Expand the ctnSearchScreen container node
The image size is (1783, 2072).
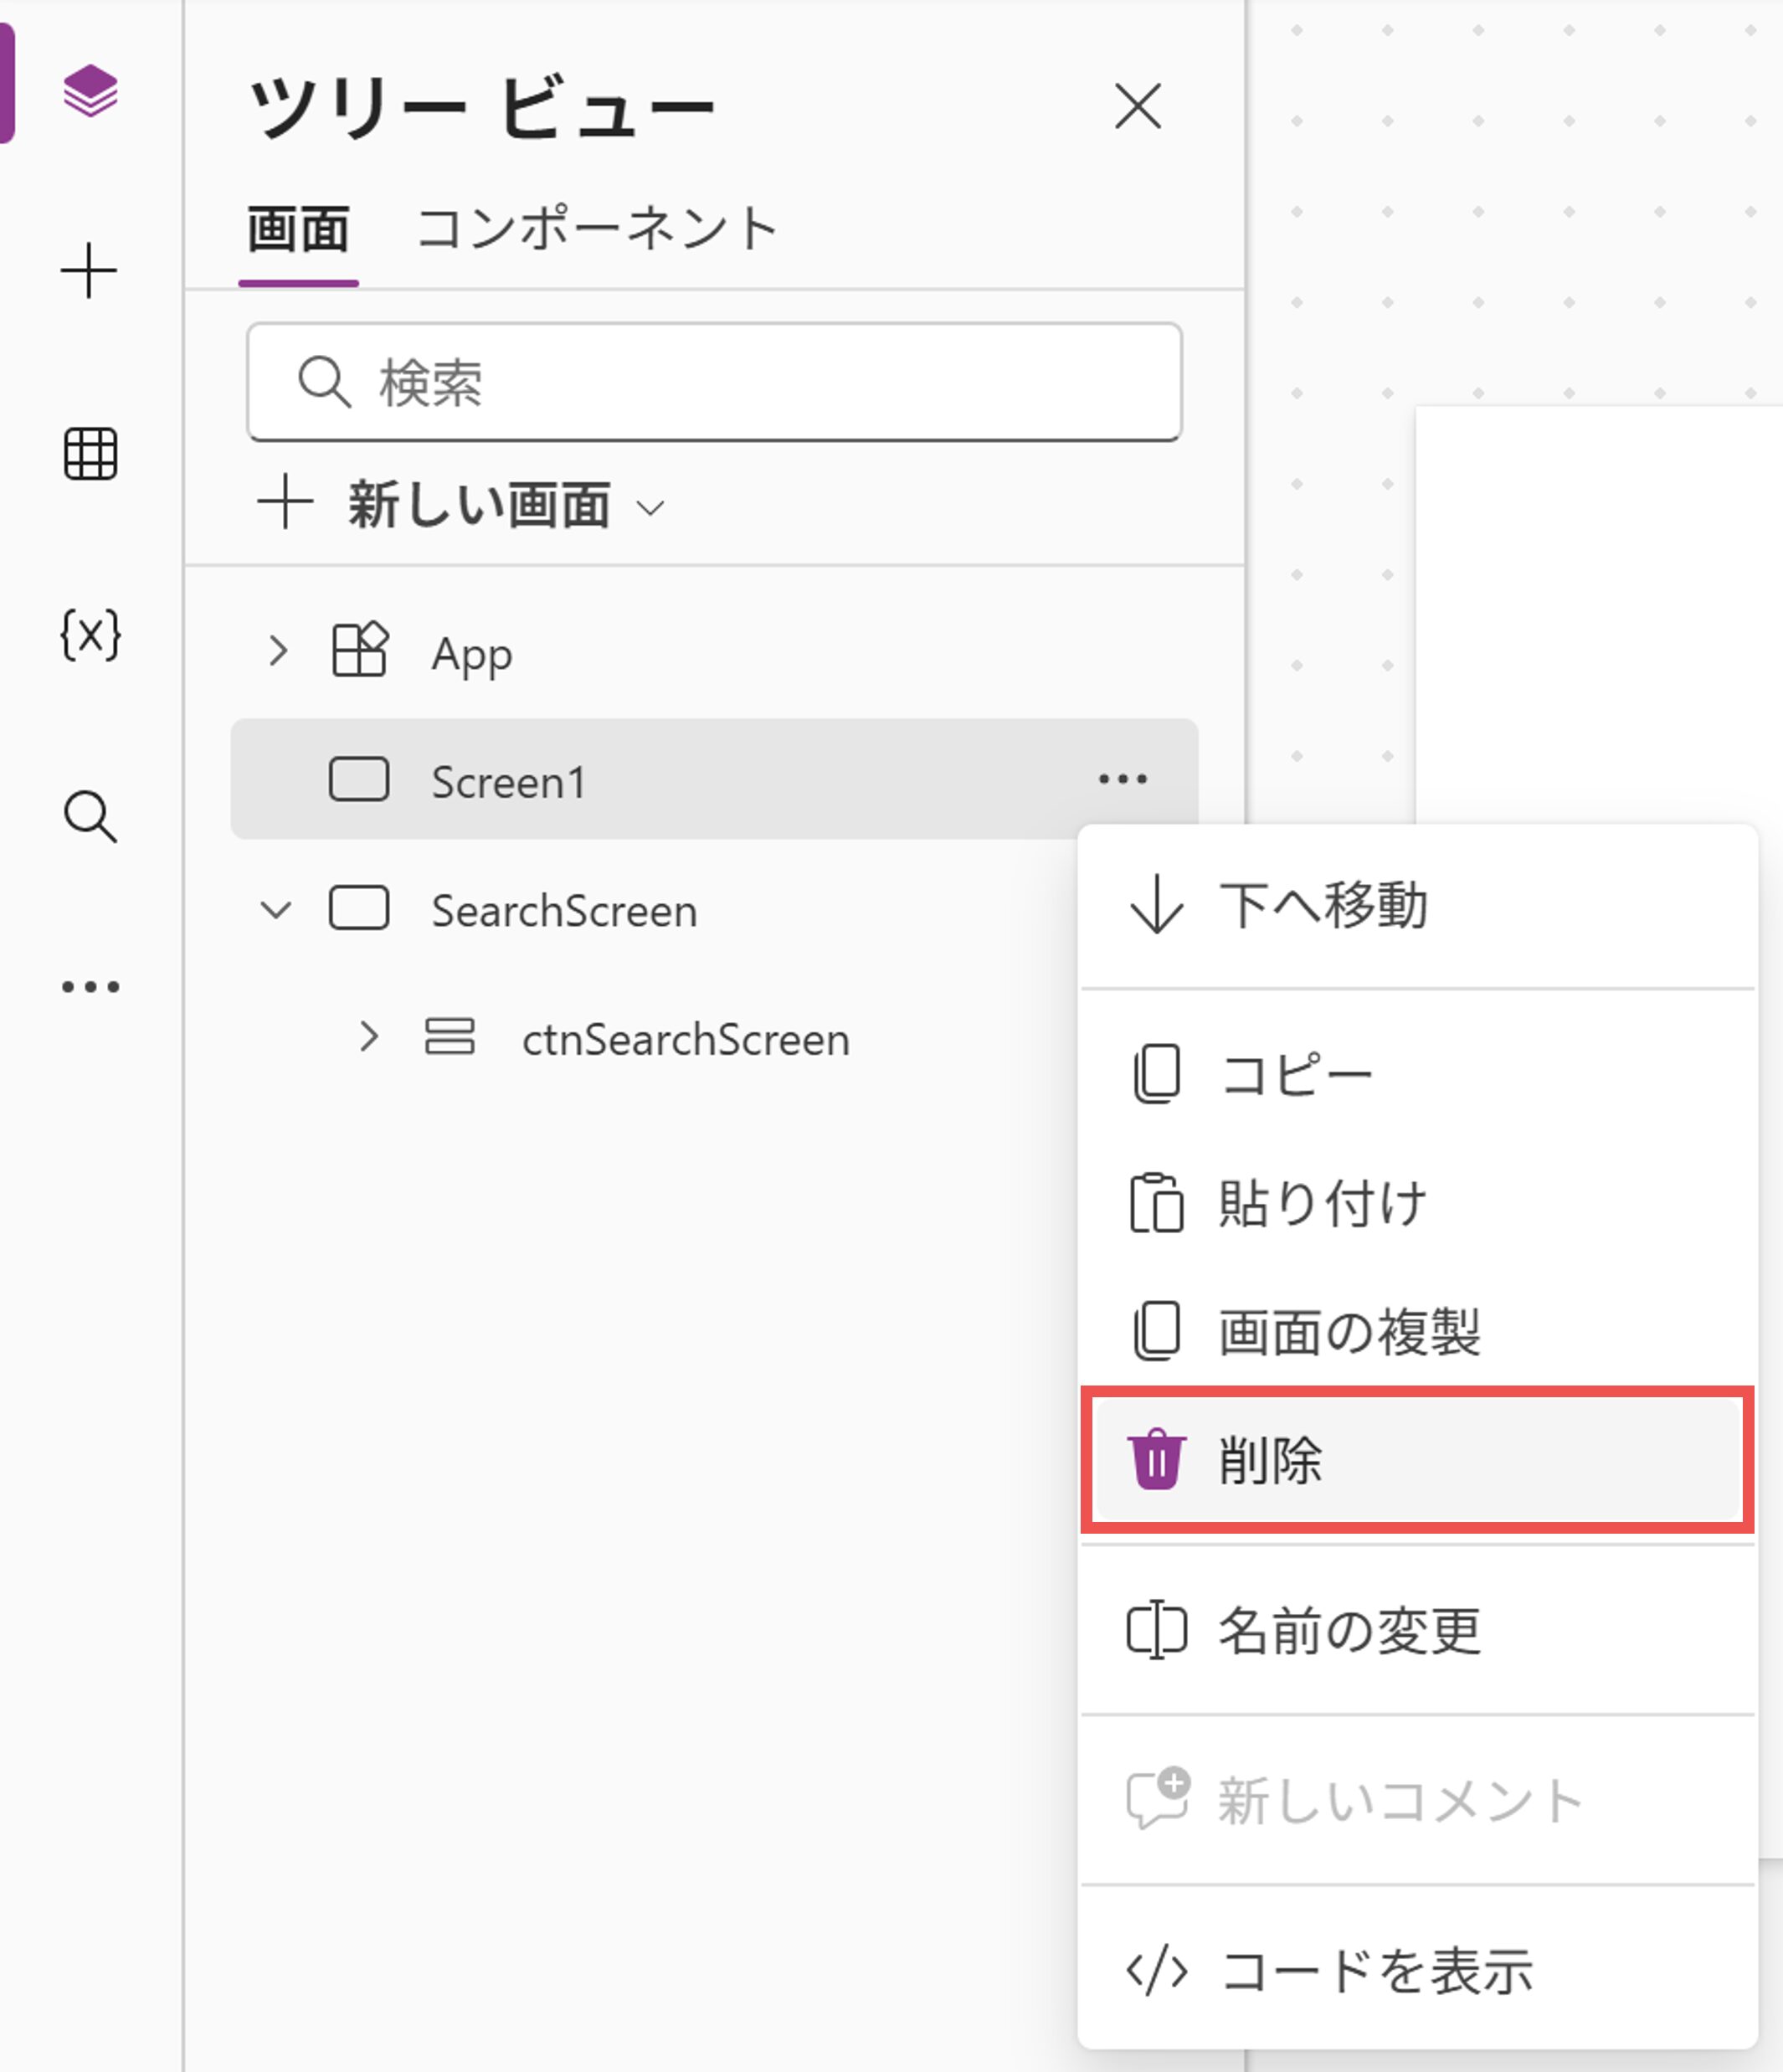369,1037
